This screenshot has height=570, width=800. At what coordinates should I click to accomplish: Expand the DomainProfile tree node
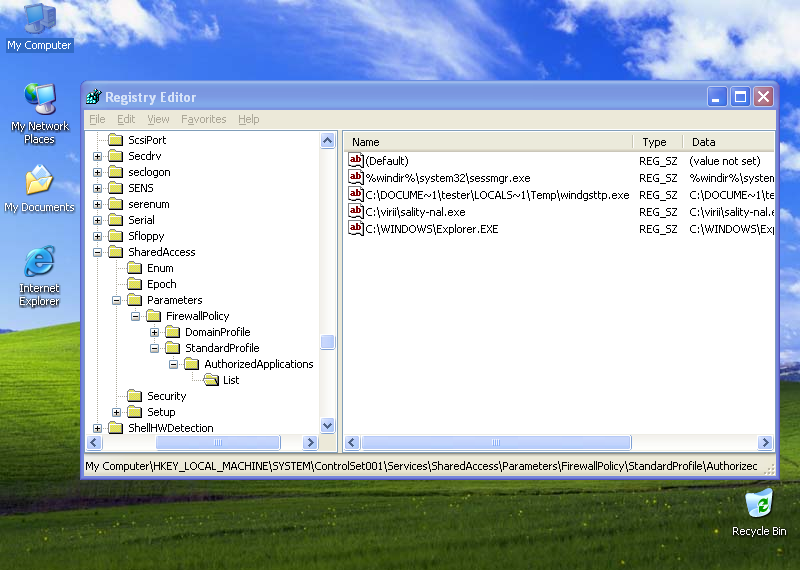point(154,332)
